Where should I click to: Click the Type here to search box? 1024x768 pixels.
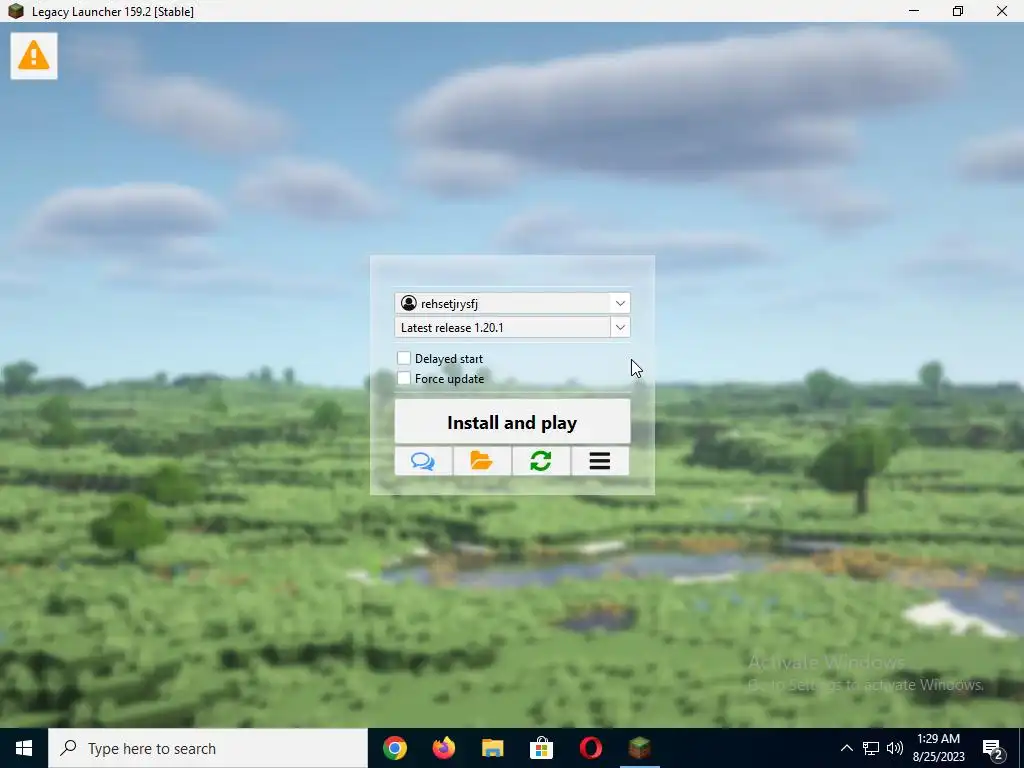pyautogui.click(x=208, y=748)
